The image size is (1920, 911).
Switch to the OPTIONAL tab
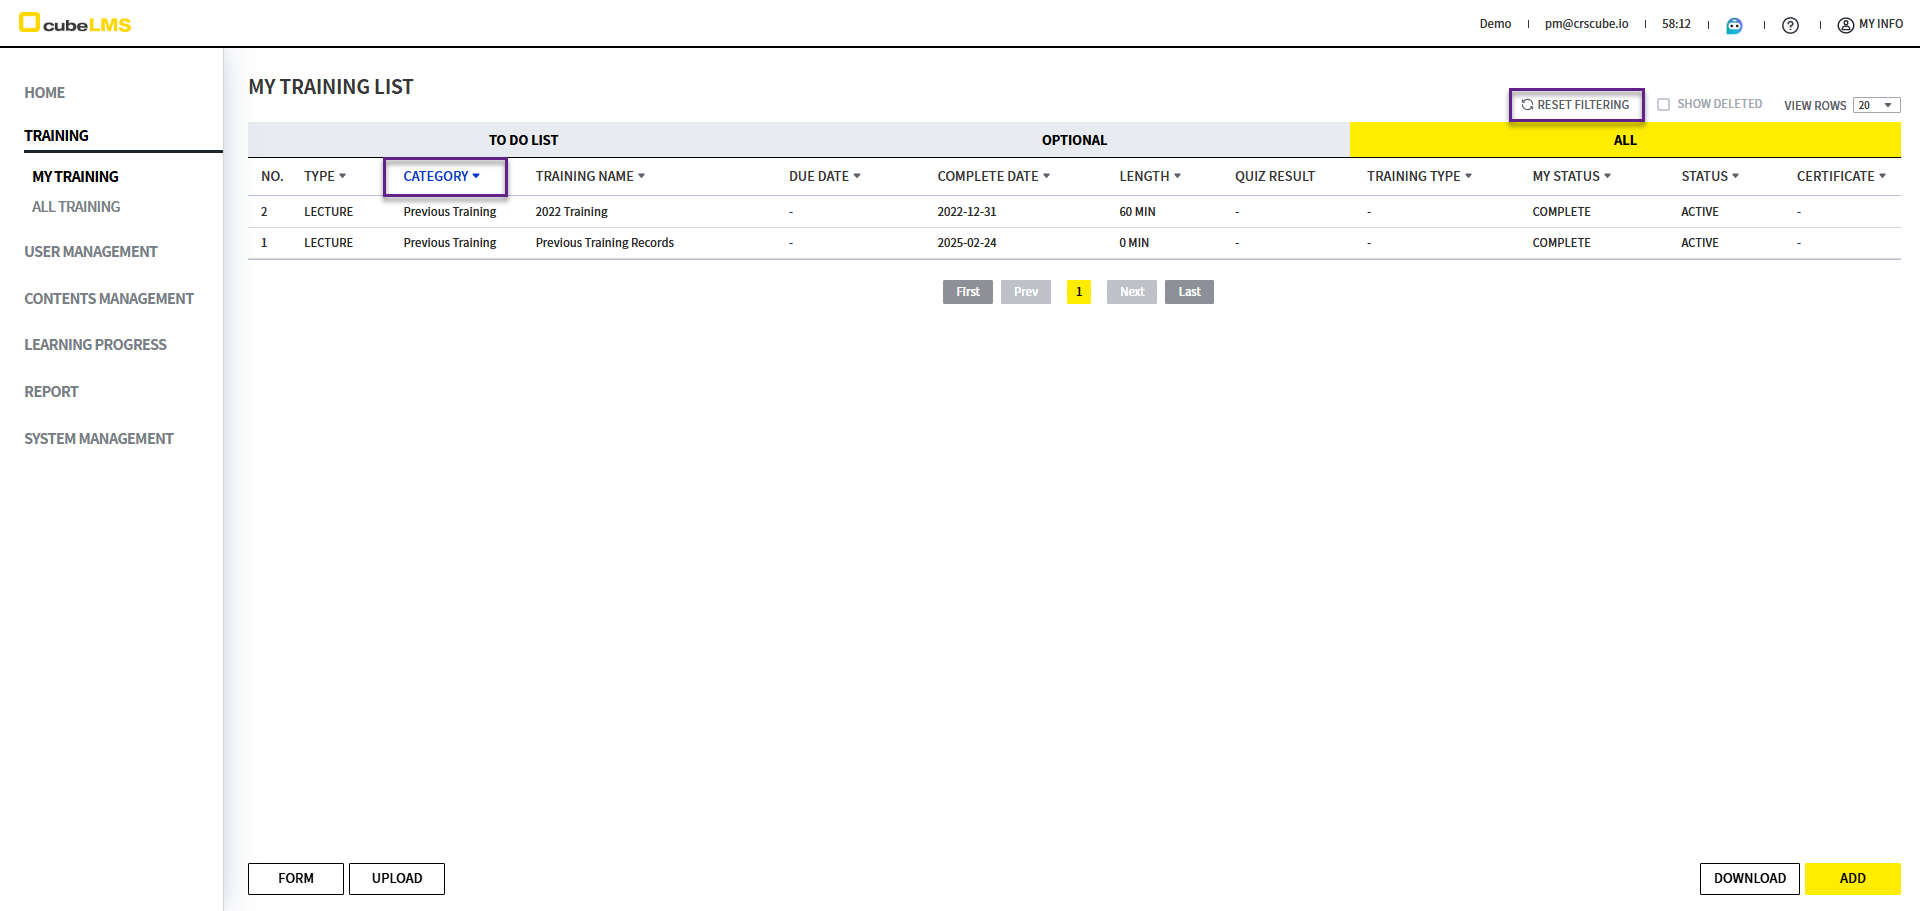tap(1074, 140)
